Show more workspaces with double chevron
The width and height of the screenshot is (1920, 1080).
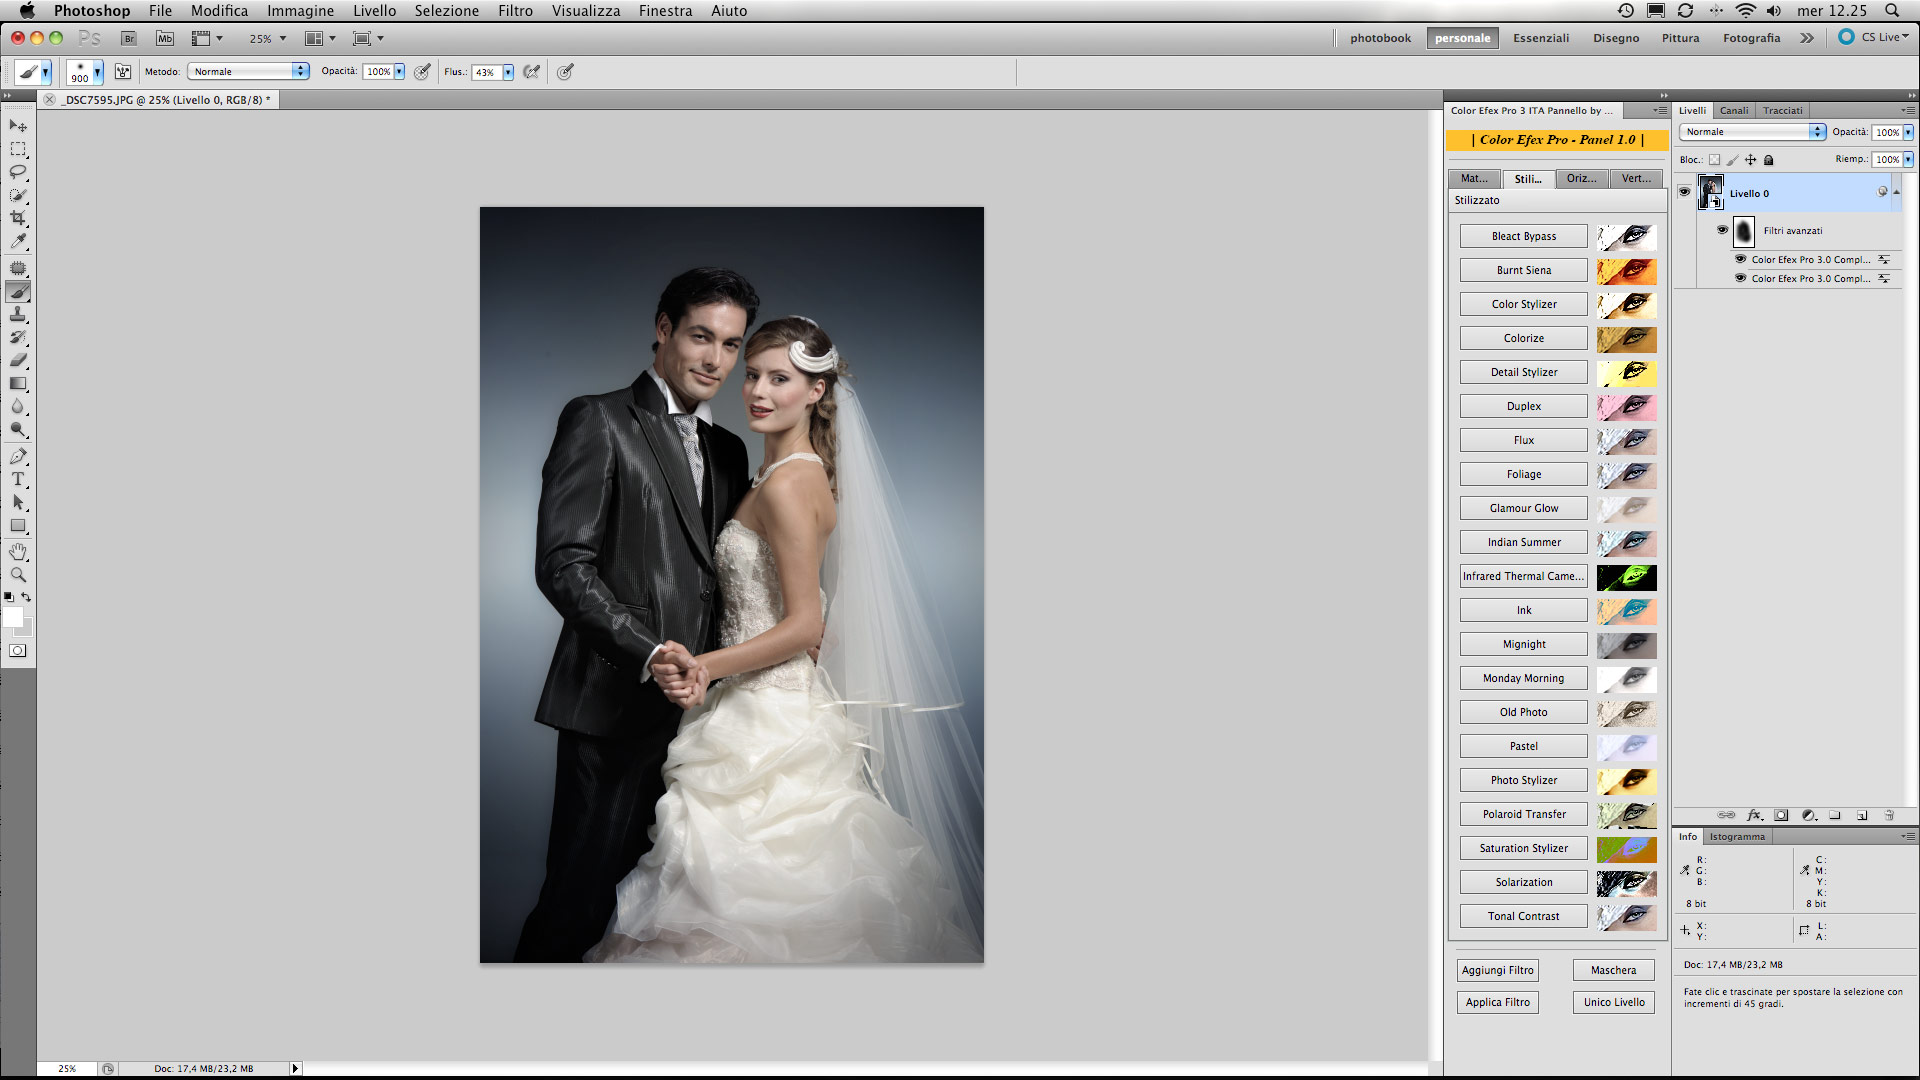(1807, 38)
